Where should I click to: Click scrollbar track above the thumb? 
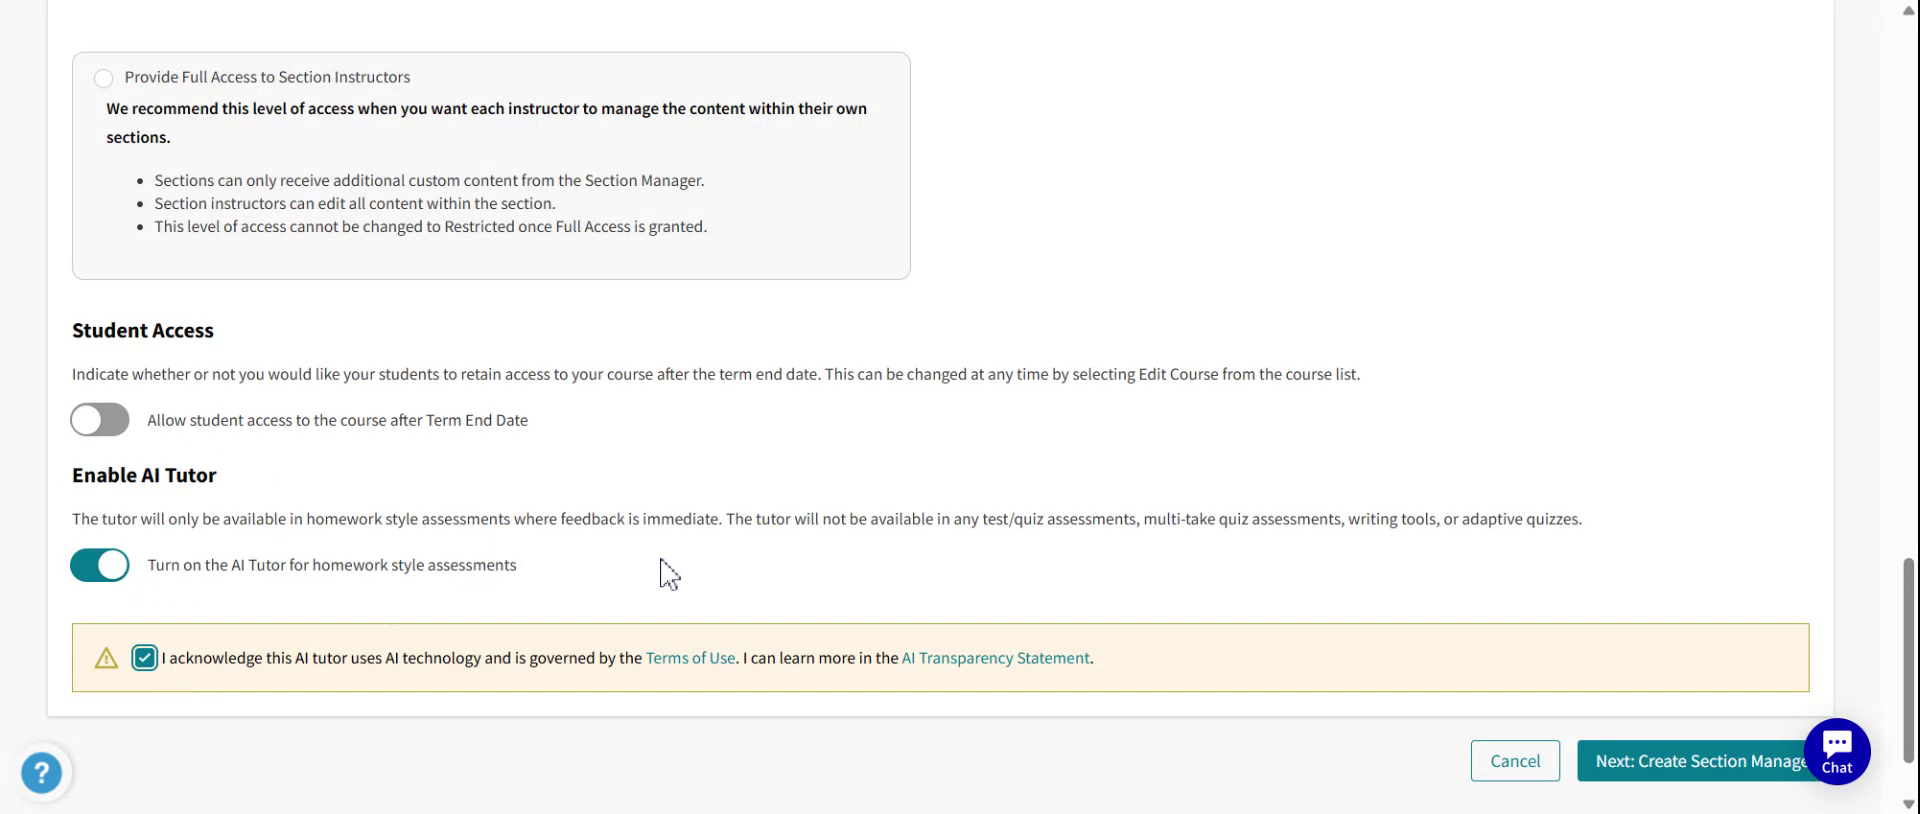pyautogui.click(x=1908, y=300)
